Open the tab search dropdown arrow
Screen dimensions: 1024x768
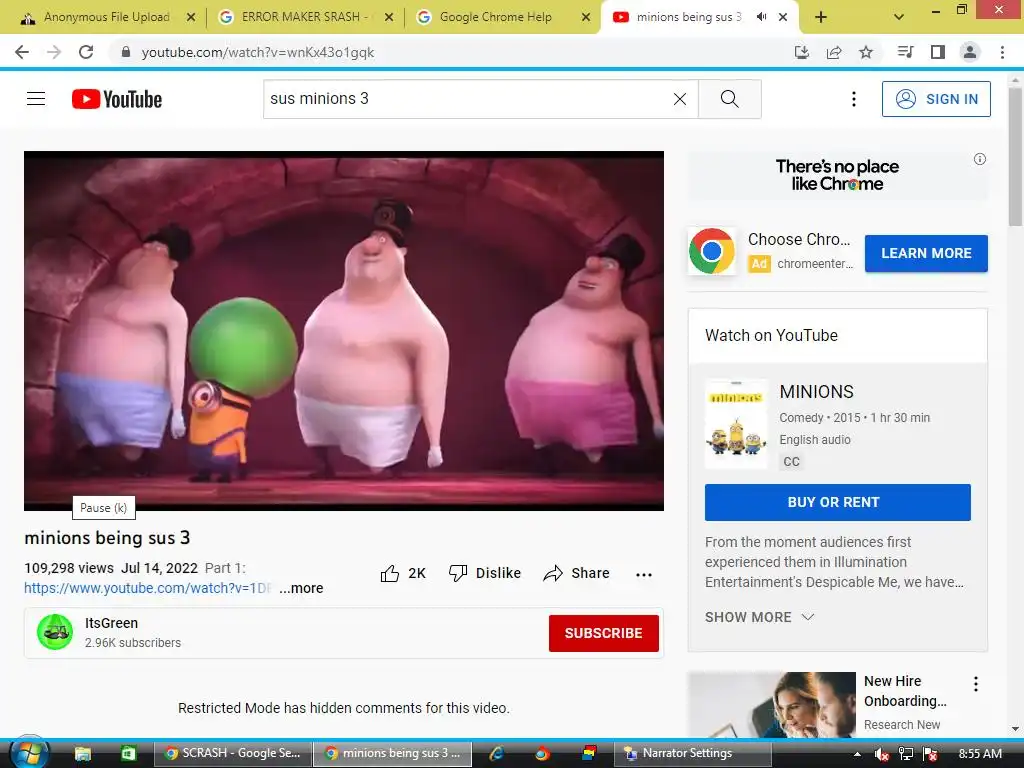899,17
